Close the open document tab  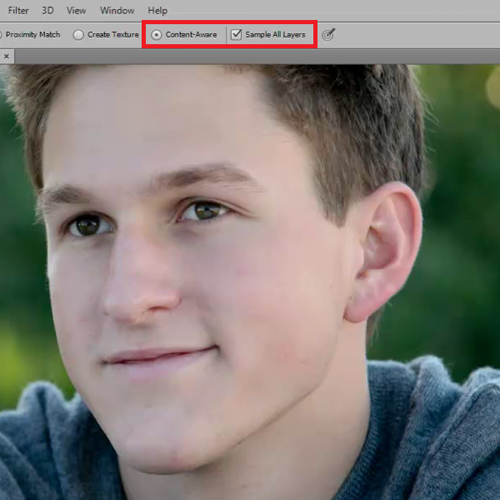click(x=6, y=56)
